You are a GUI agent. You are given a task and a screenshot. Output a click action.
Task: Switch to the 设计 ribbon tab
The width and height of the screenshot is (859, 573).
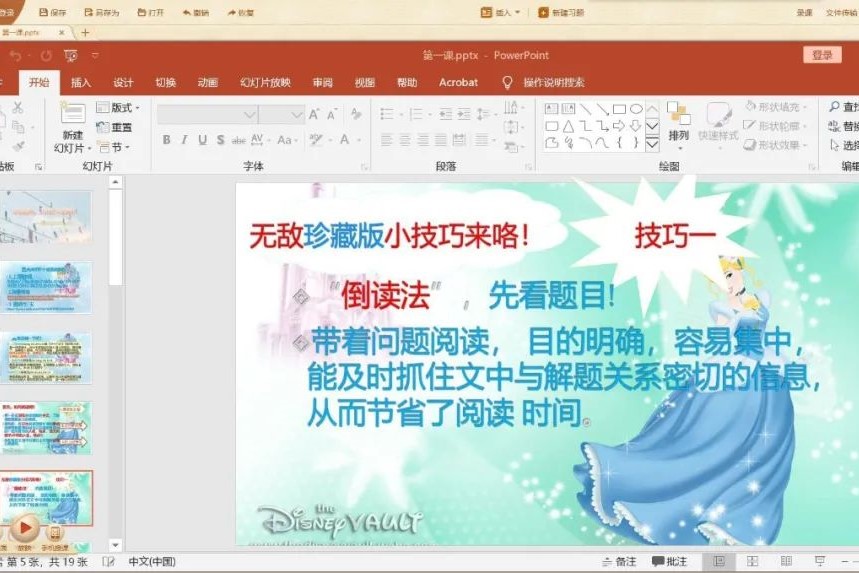(123, 83)
